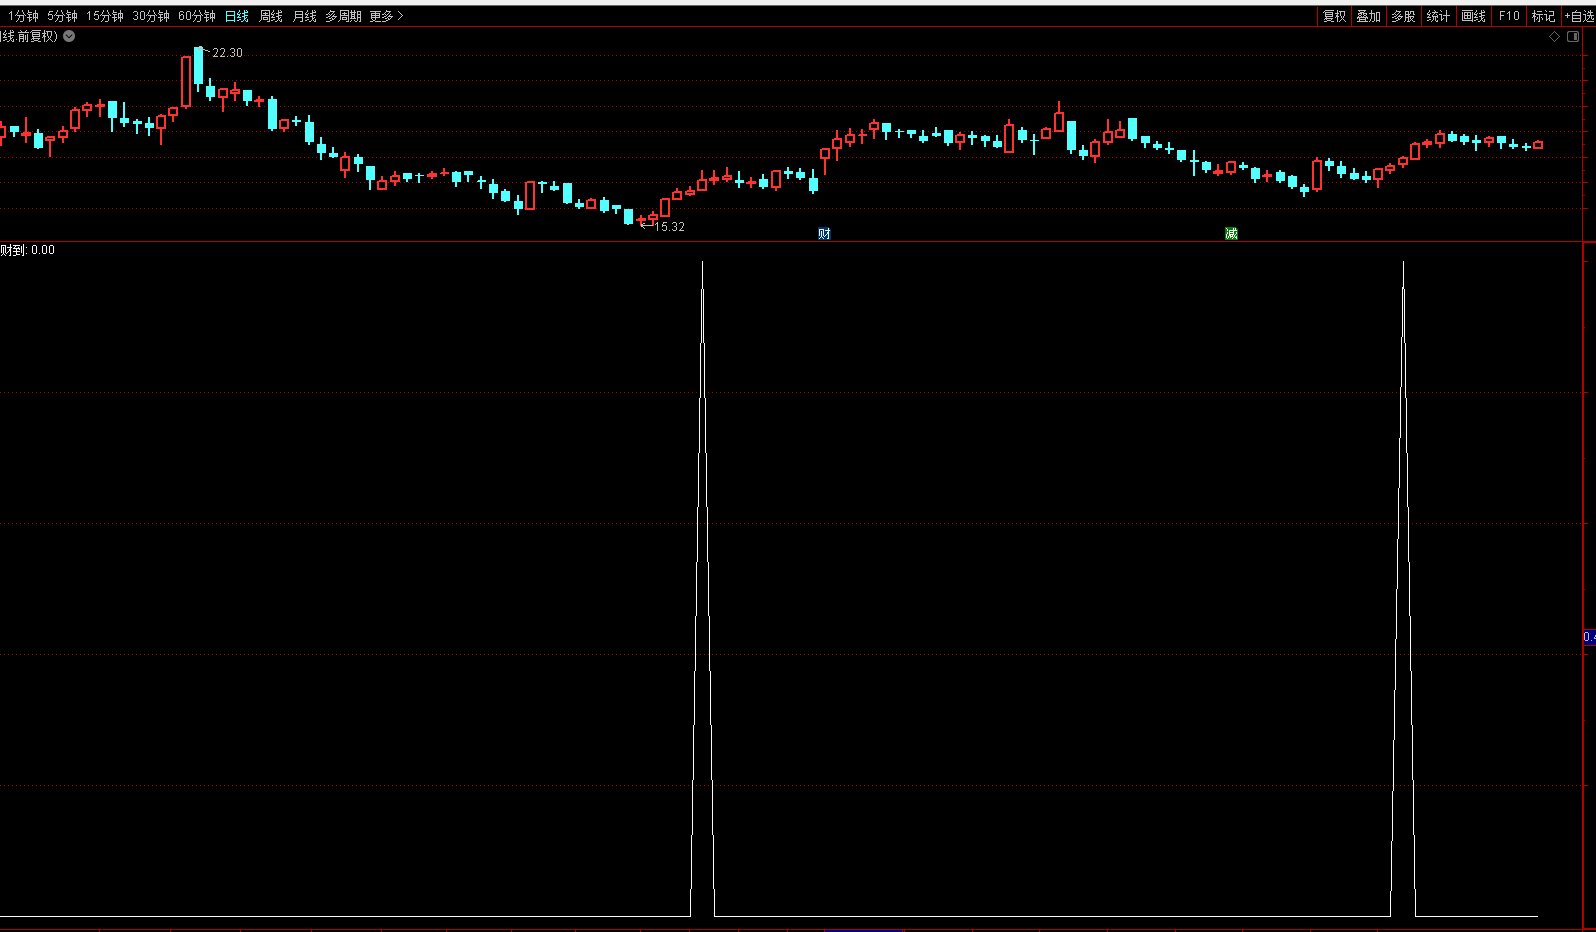Open the 多周期 multi-period view
Screen dimensions: 1596x932
[x=343, y=16]
